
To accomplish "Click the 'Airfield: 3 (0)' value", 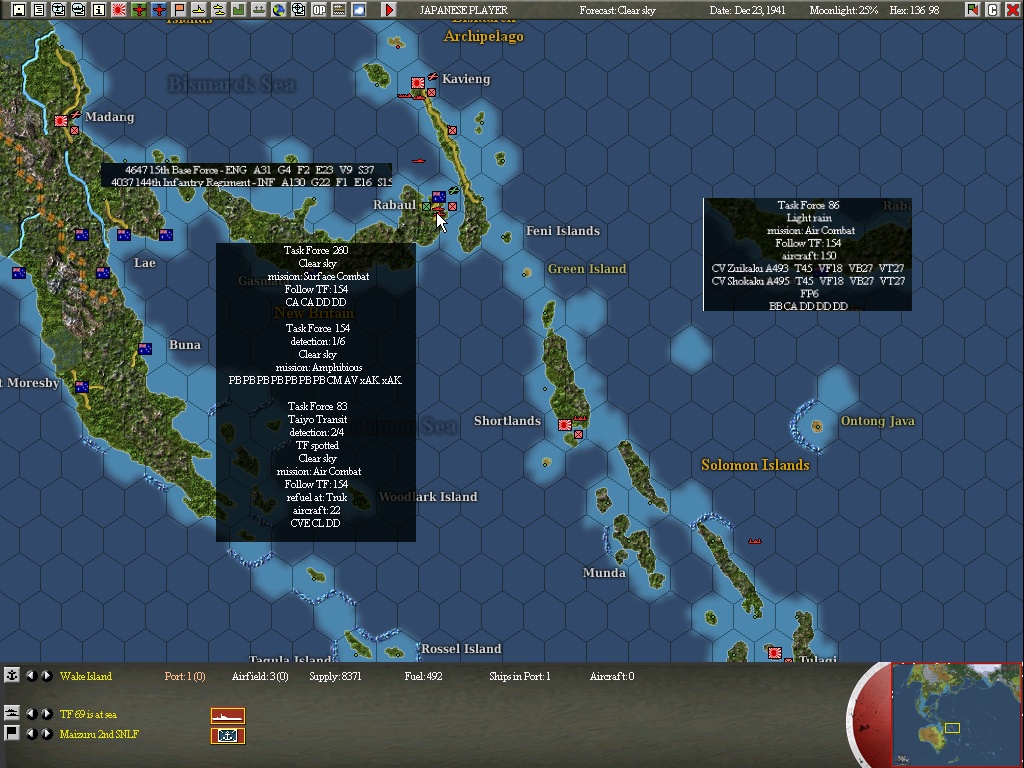I will coord(260,676).
